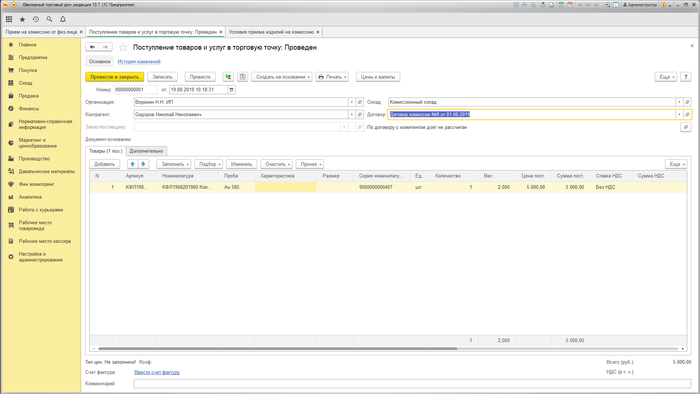
Task: Click horizontal scrollbar under the table
Action: coord(277,348)
